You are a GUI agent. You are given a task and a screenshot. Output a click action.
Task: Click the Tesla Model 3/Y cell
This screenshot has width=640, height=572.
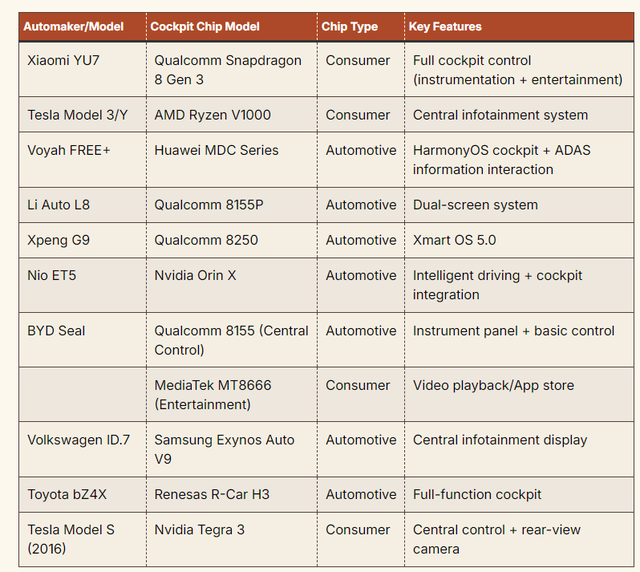point(78,115)
